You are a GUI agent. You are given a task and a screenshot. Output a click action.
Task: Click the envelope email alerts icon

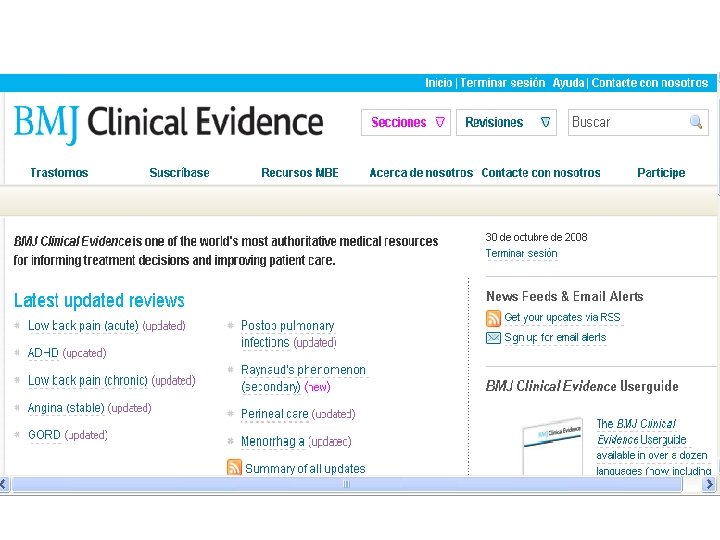(x=493, y=338)
